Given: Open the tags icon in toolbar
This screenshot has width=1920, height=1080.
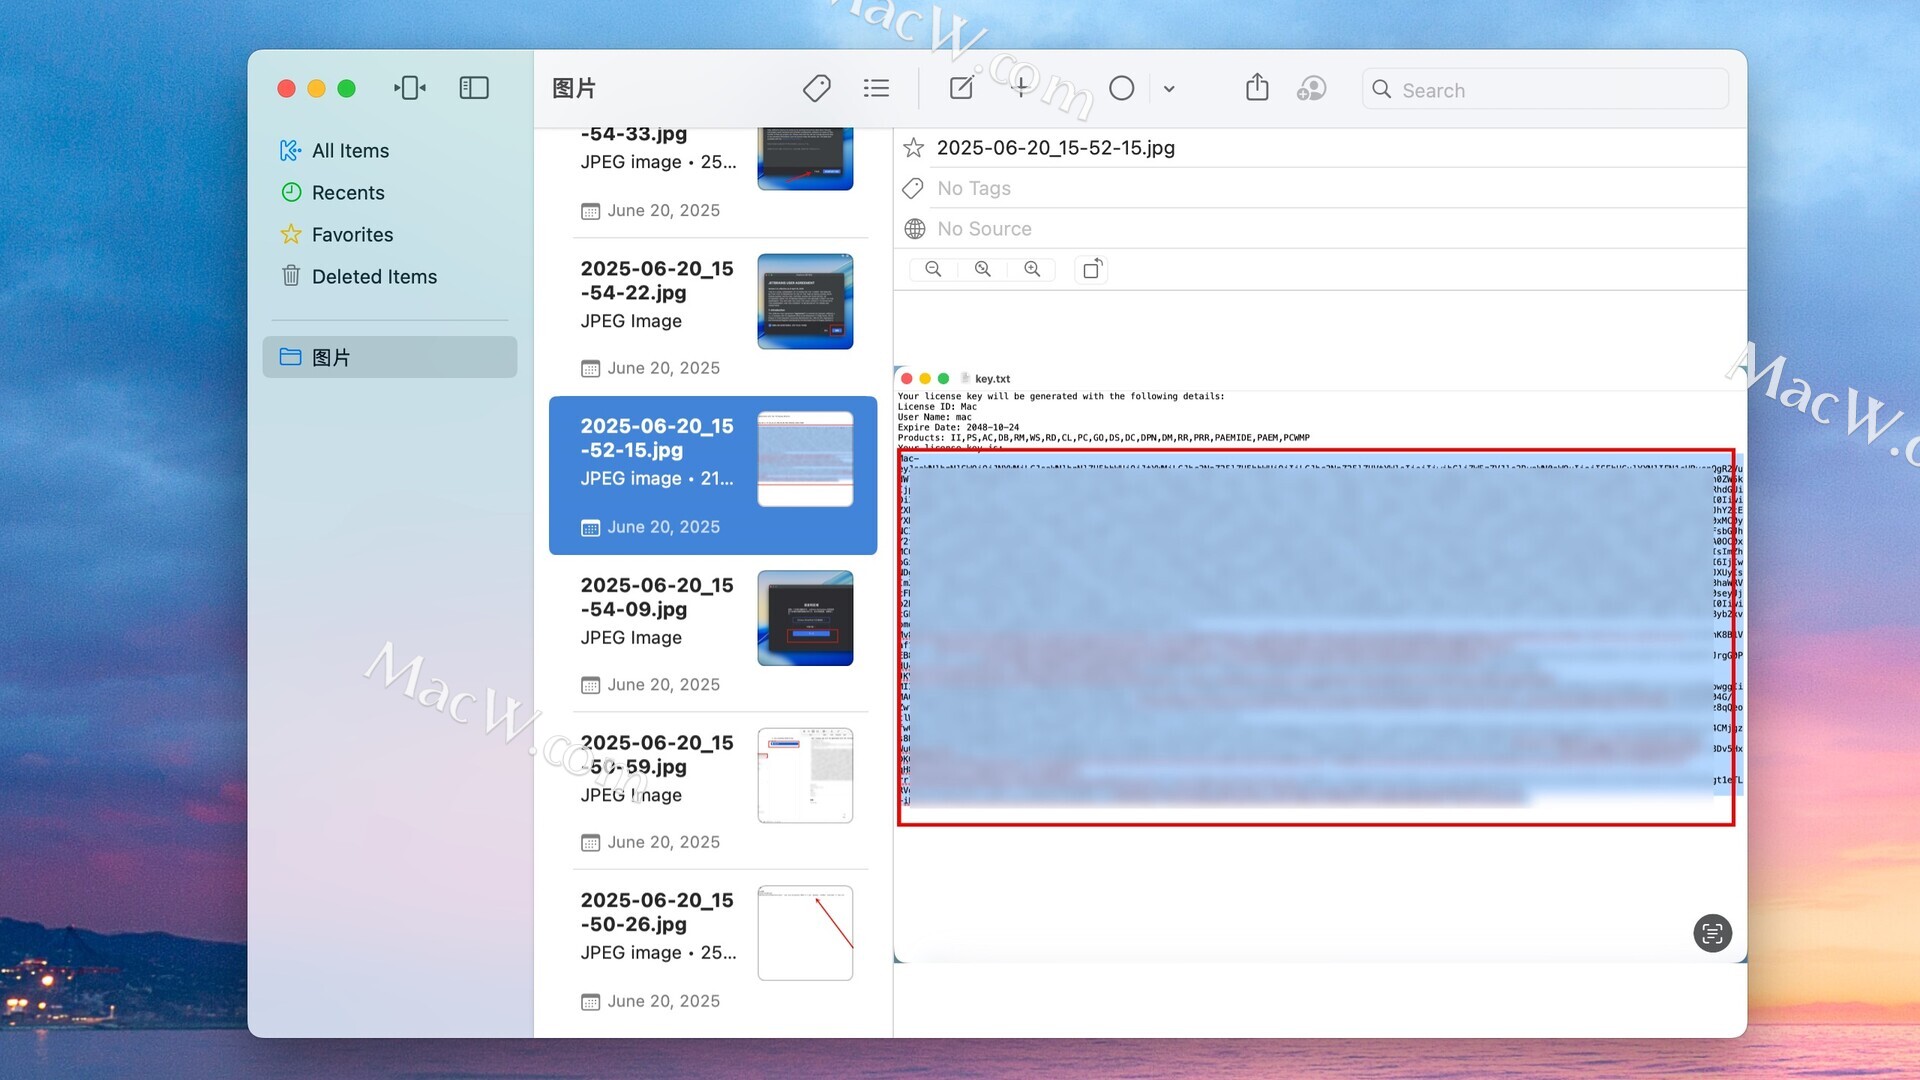Looking at the screenshot, I should (817, 88).
